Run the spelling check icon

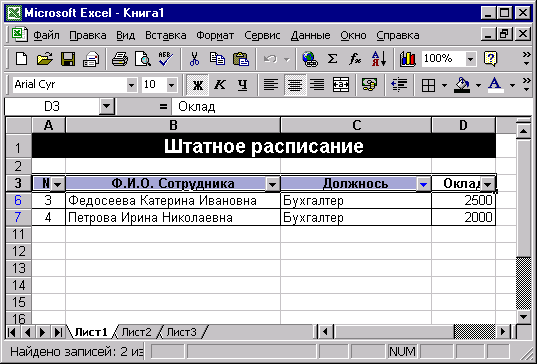pos(165,59)
